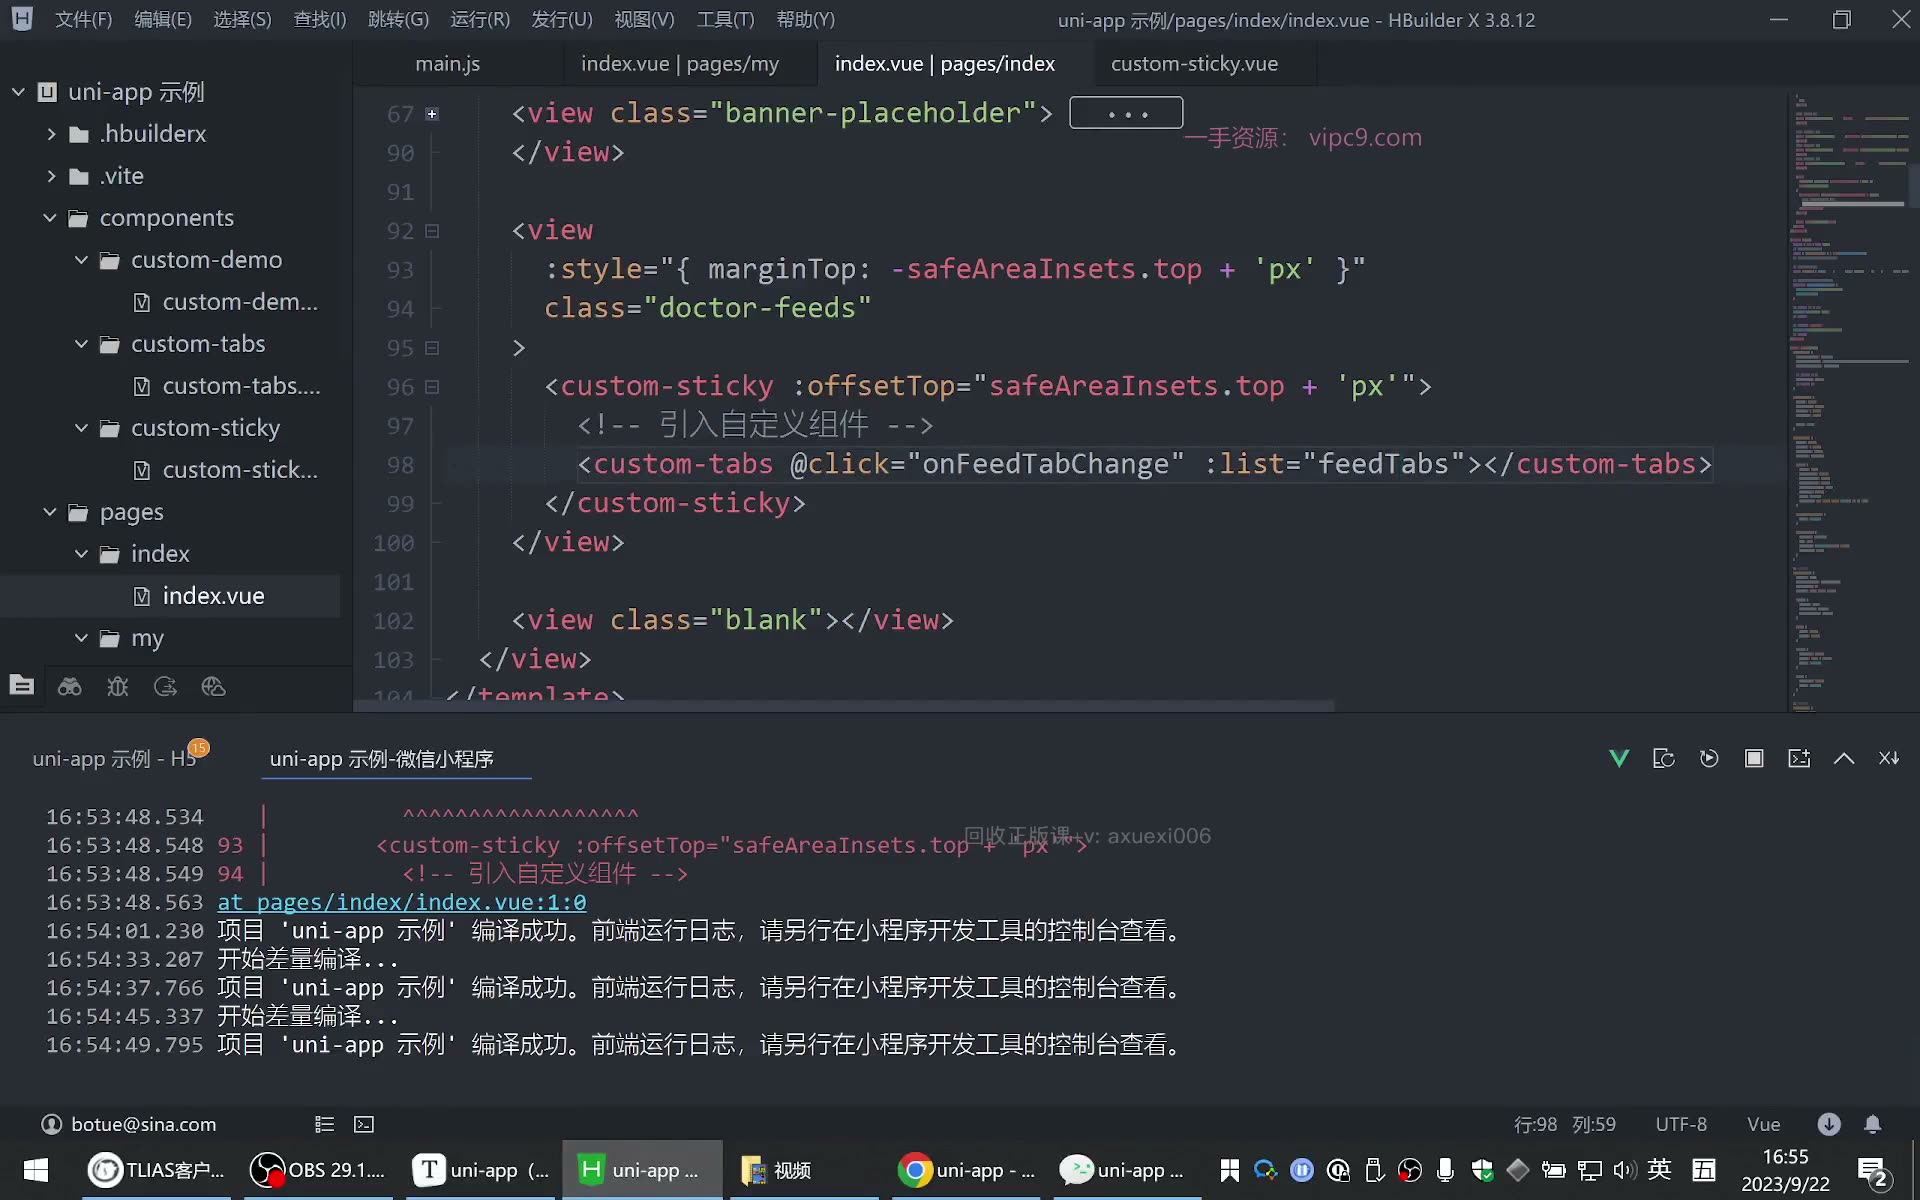Click the binoculars search icon in sidebar bottom

point(70,686)
